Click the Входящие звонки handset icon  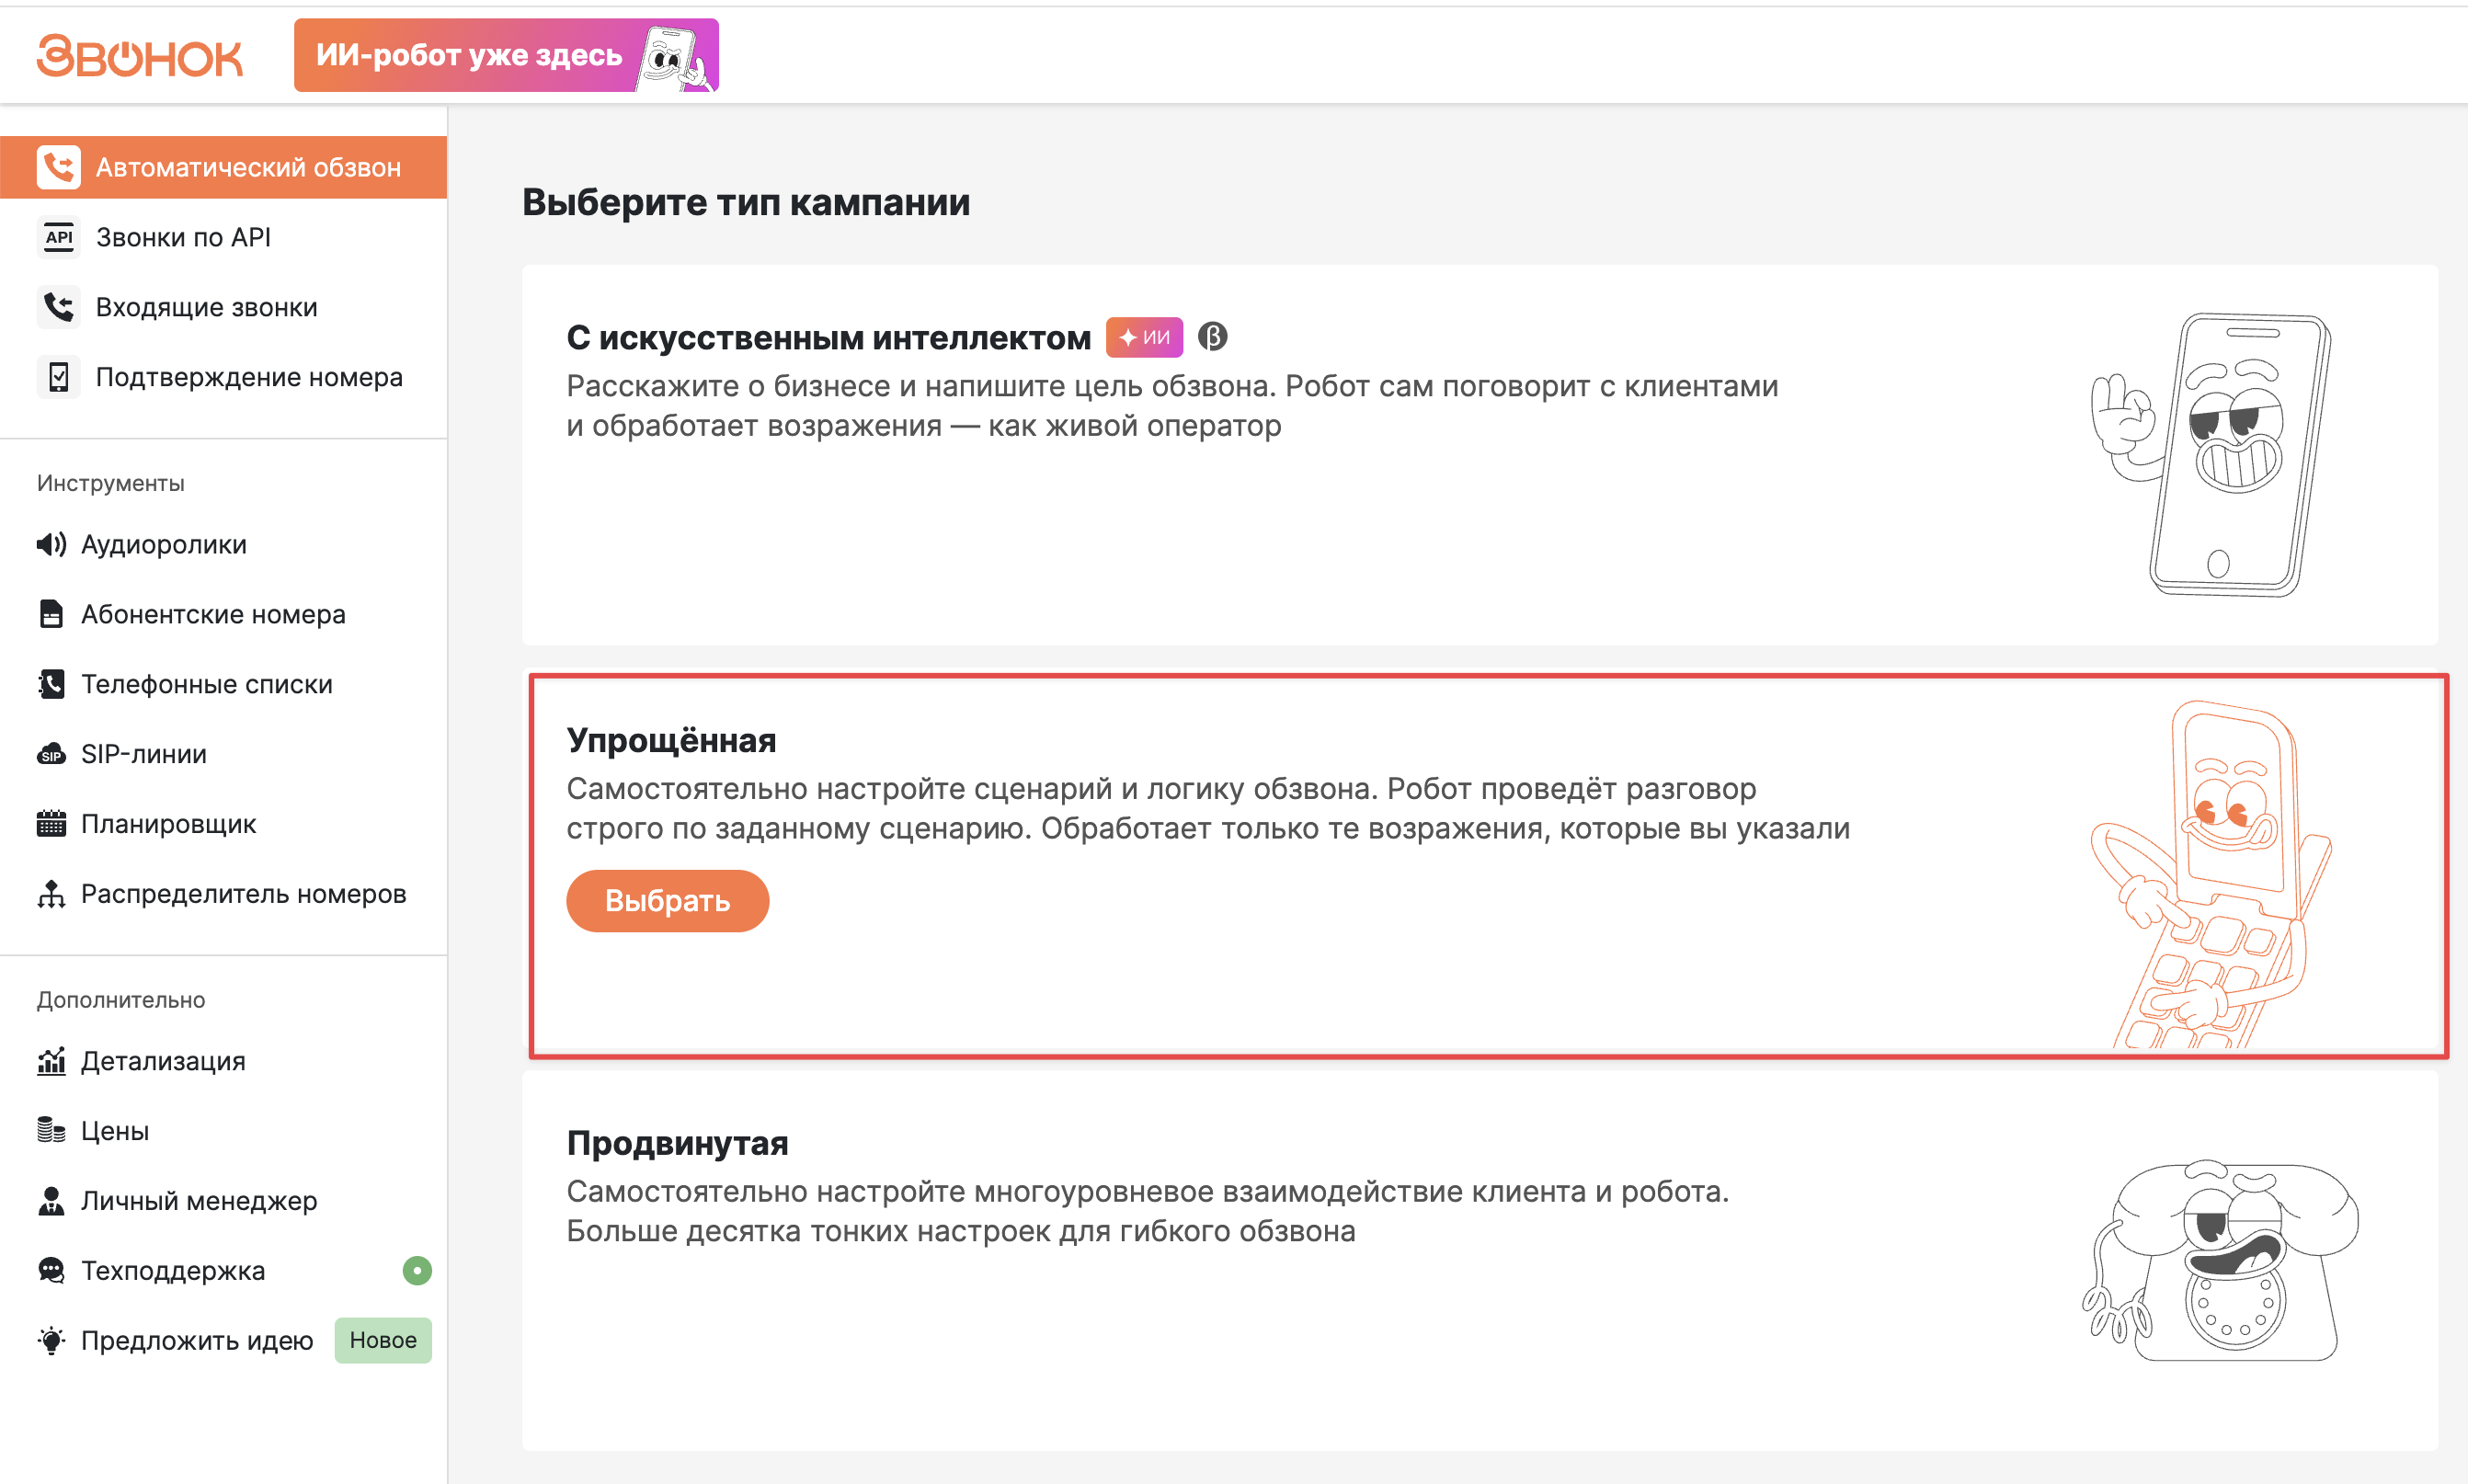point(59,307)
